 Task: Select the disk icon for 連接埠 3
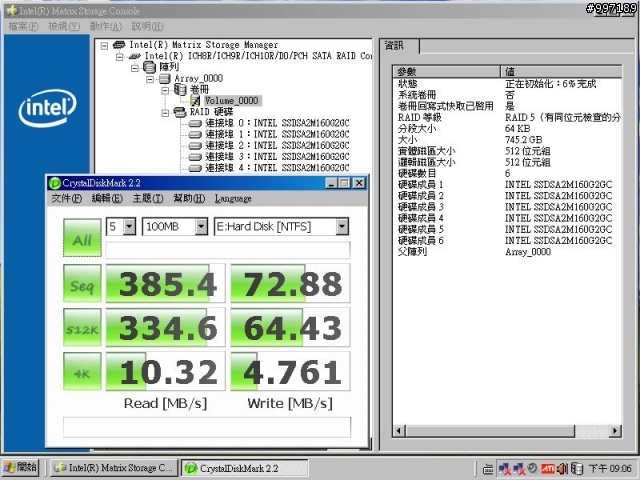click(195, 157)
